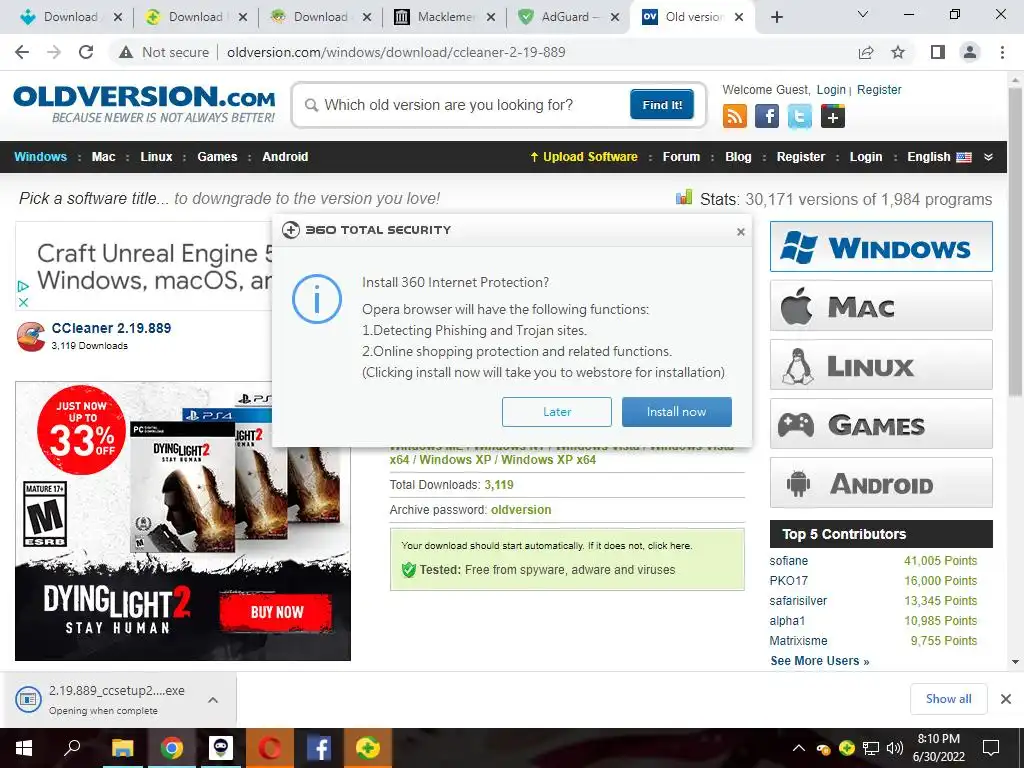
Task: Open the Twitter social icon in header
Action: [x=799, y=116]
